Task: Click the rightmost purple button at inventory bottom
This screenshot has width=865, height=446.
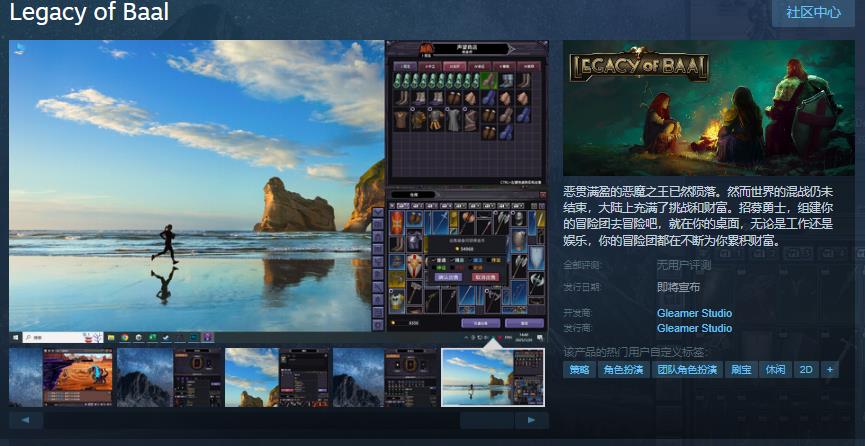Action: 525,323
